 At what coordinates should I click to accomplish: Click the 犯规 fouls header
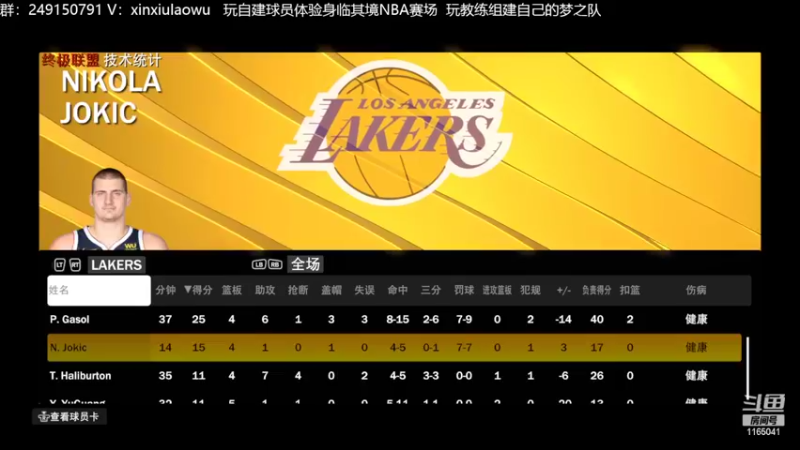click(530, 290)
